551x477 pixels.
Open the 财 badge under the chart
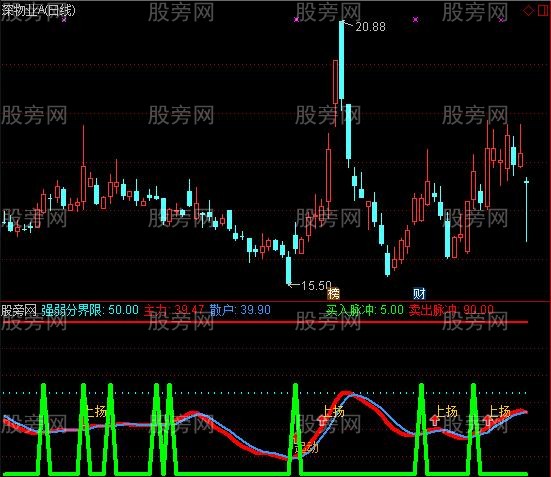click(419, 293)
